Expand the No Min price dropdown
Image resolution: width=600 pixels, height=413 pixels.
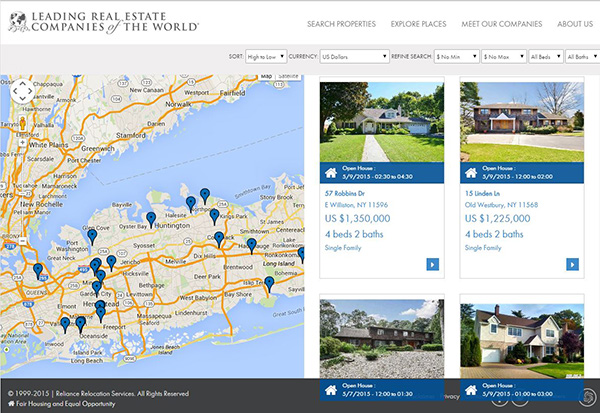(455, 56)
